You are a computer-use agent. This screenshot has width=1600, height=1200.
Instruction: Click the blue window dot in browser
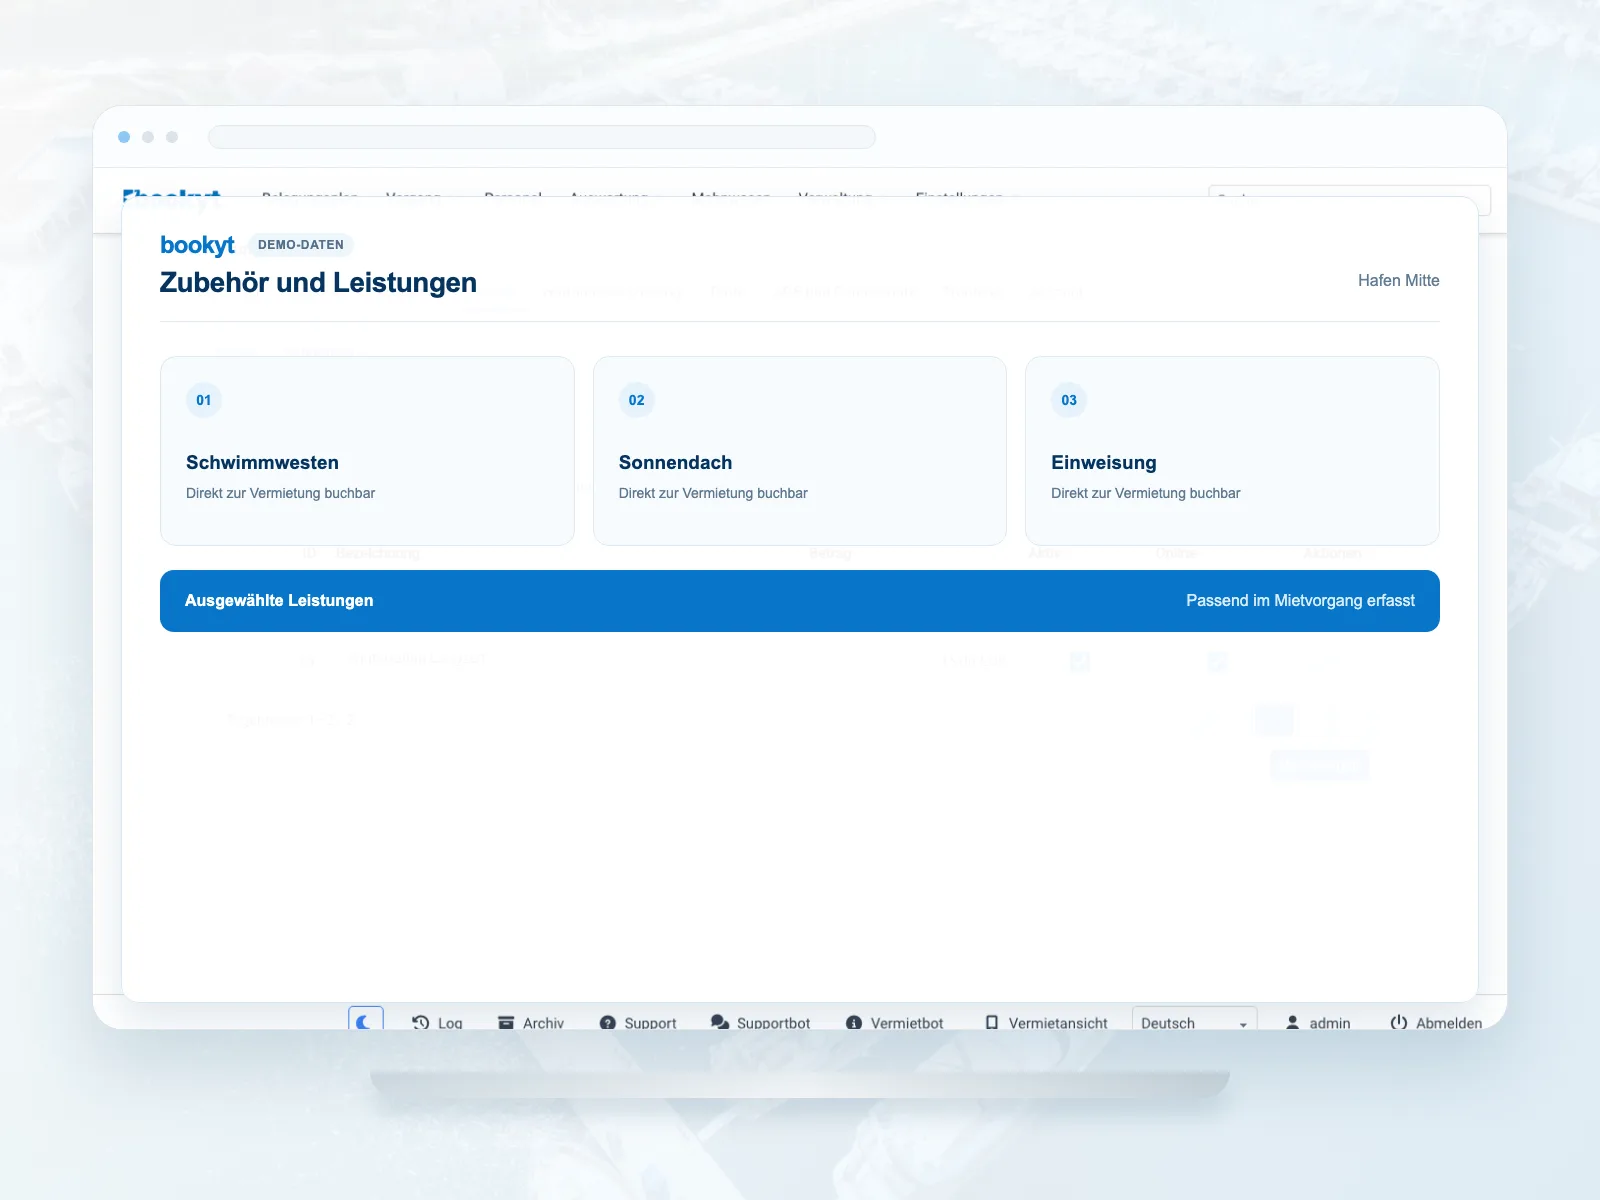click(124, 137)
